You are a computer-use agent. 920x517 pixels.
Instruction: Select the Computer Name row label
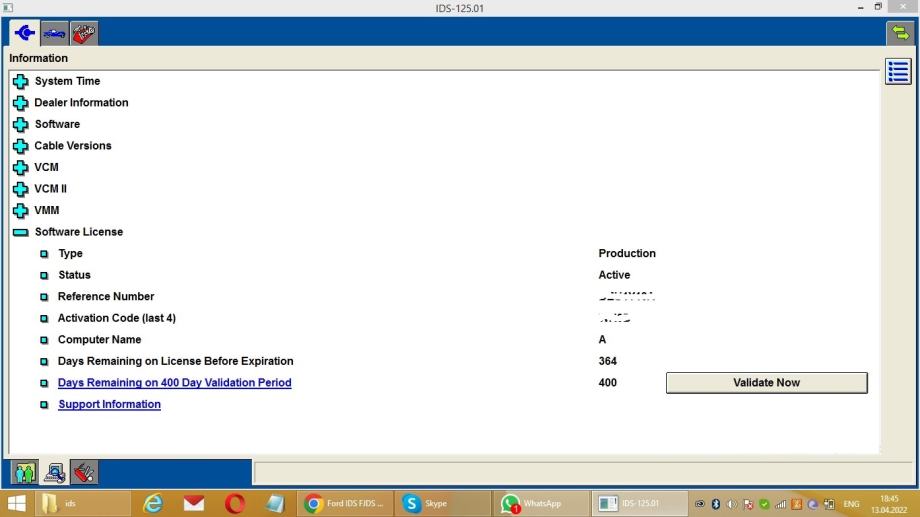(x=99, y=340)
